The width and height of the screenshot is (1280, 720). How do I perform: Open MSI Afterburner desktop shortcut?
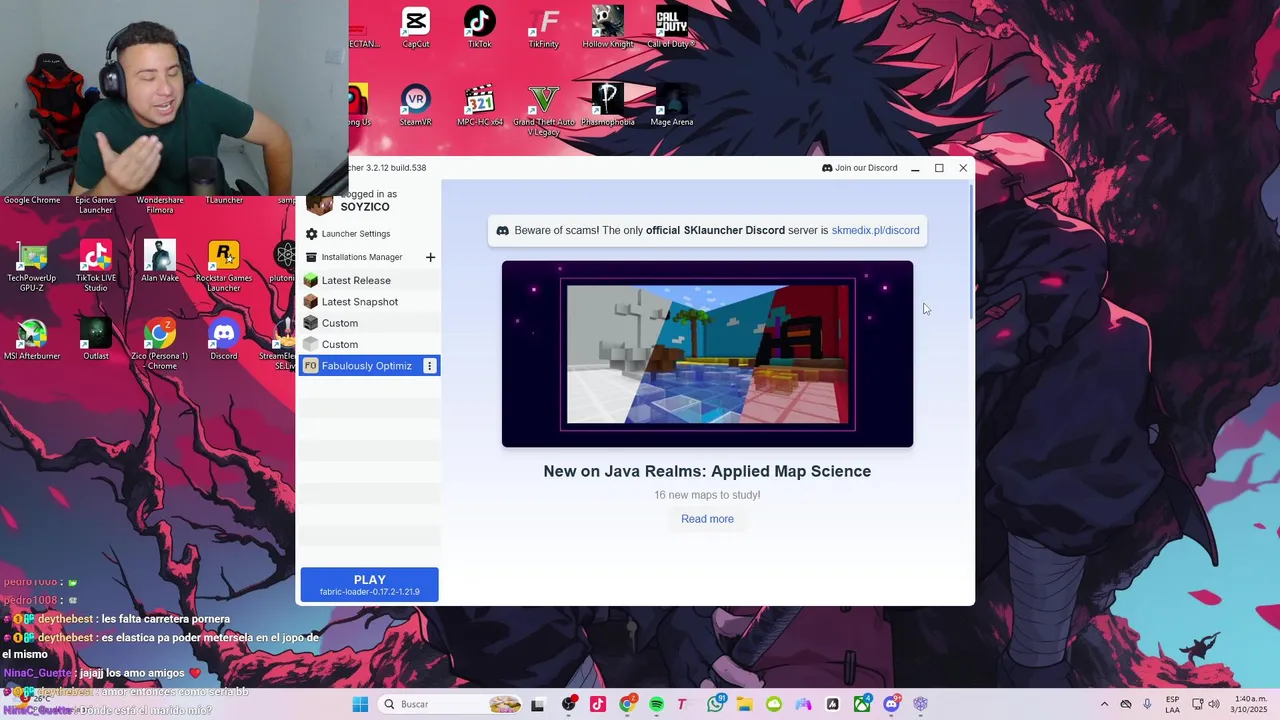pyautogui.click(x=32, y=339)
